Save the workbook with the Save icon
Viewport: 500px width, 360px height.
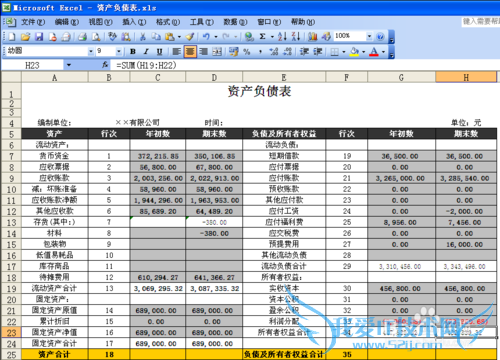tap(39, 36)
